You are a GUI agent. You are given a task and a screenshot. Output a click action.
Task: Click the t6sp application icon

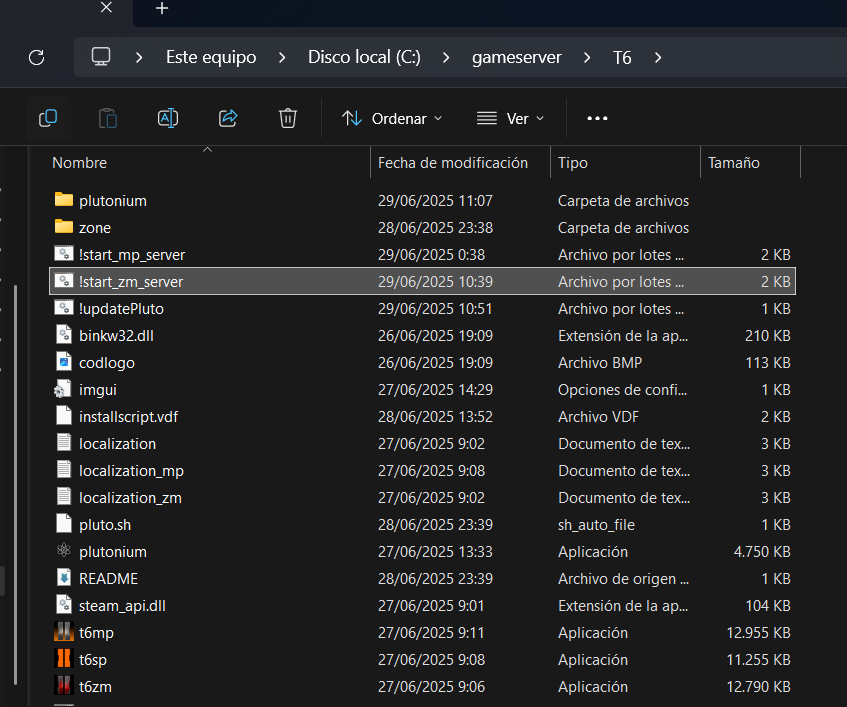pos(64,659)
